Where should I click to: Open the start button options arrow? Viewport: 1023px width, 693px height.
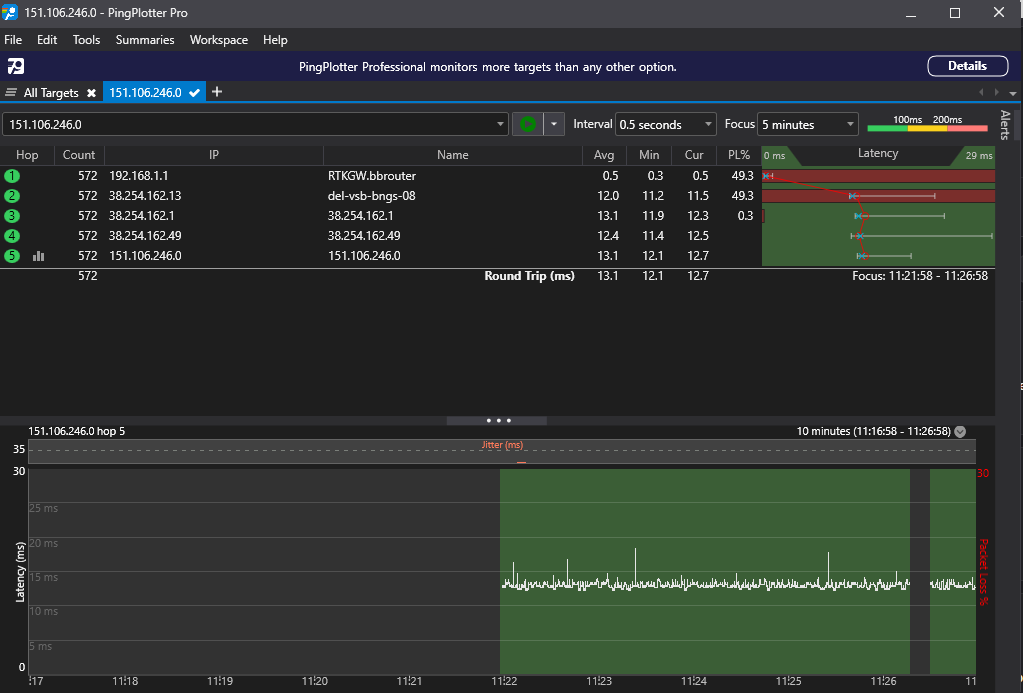point(553,125)
